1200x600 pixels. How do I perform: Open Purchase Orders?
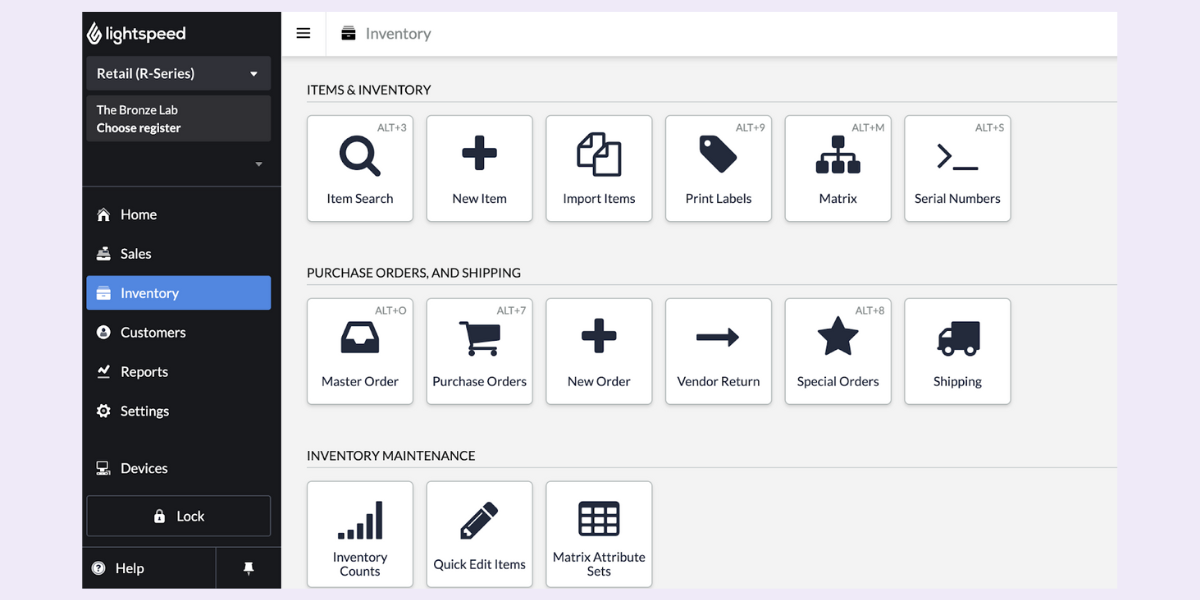pos(479,351)
